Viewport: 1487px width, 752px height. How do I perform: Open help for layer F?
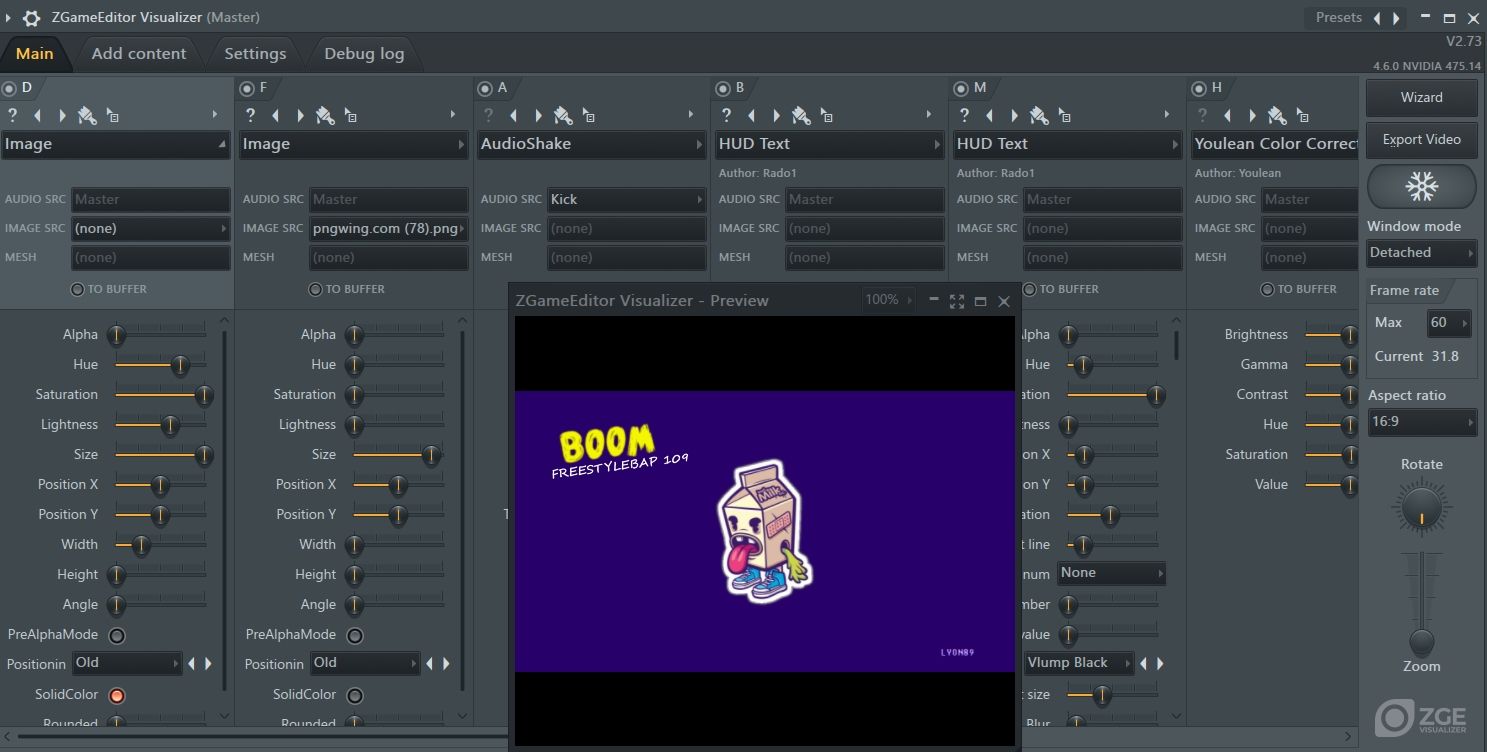click(251, 115)
